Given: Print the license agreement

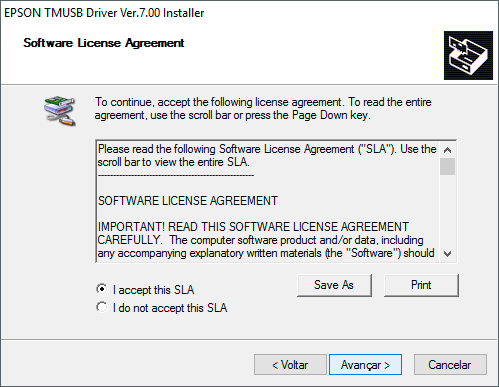Looking at the screenshot, I should click(421, 285).
